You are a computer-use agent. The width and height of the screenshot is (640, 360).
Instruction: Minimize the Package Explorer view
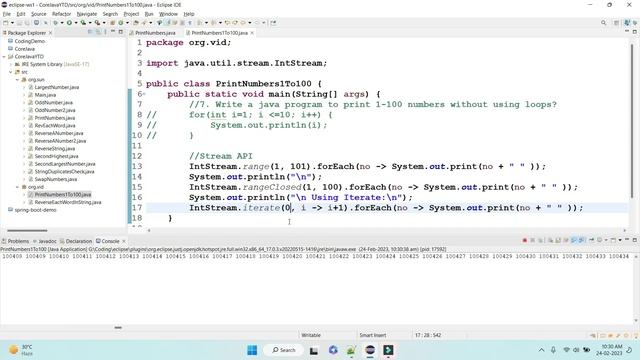point(113,31)
